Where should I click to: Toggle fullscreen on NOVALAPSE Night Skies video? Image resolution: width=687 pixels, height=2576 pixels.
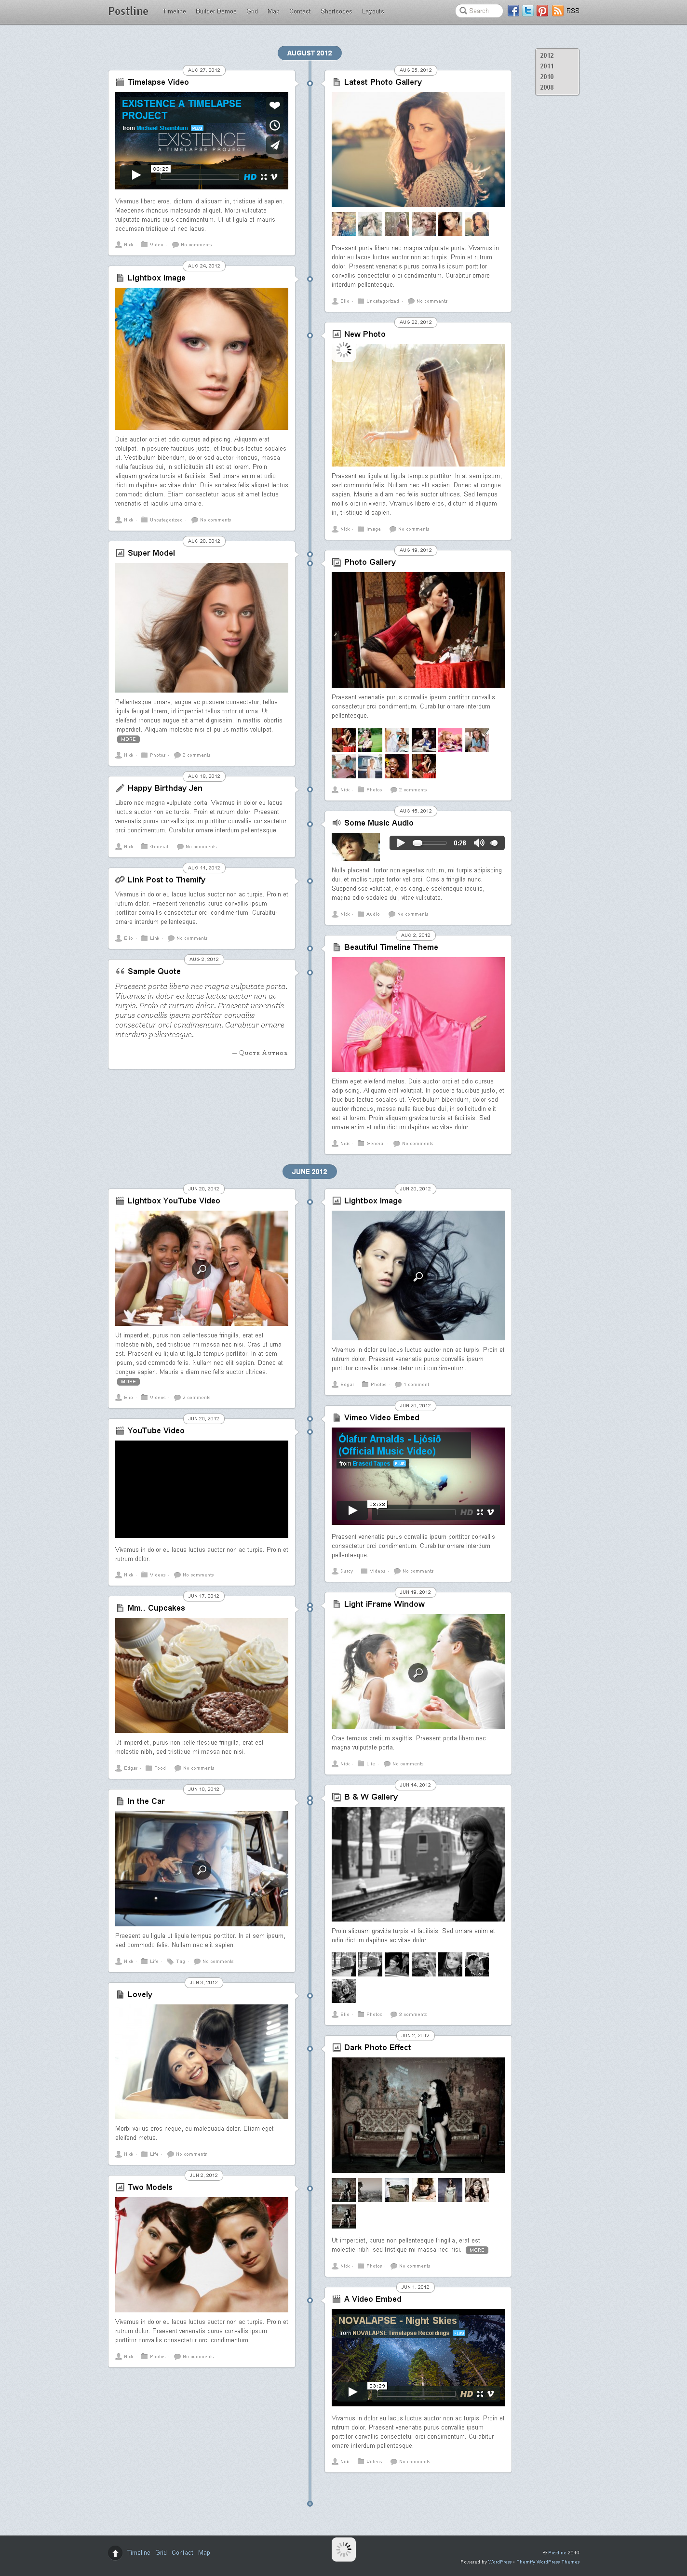pyautogui.click(x=480, y=2394)
